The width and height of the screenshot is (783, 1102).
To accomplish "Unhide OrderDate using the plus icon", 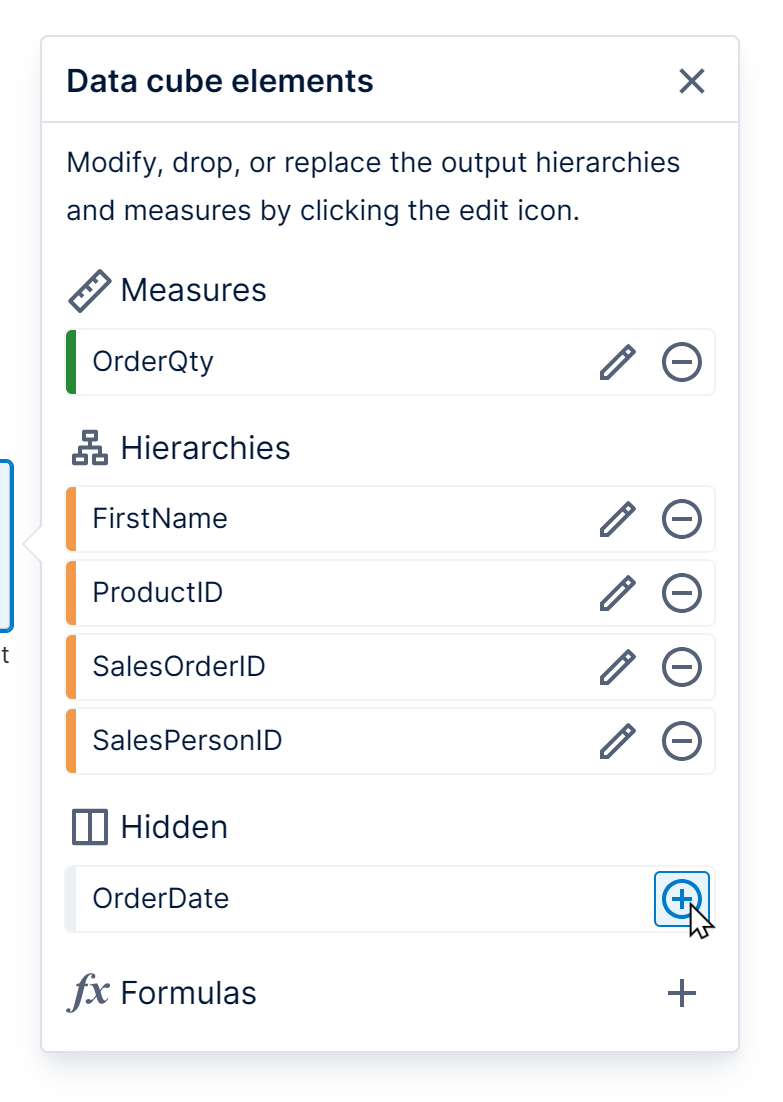I will [681, 898].
